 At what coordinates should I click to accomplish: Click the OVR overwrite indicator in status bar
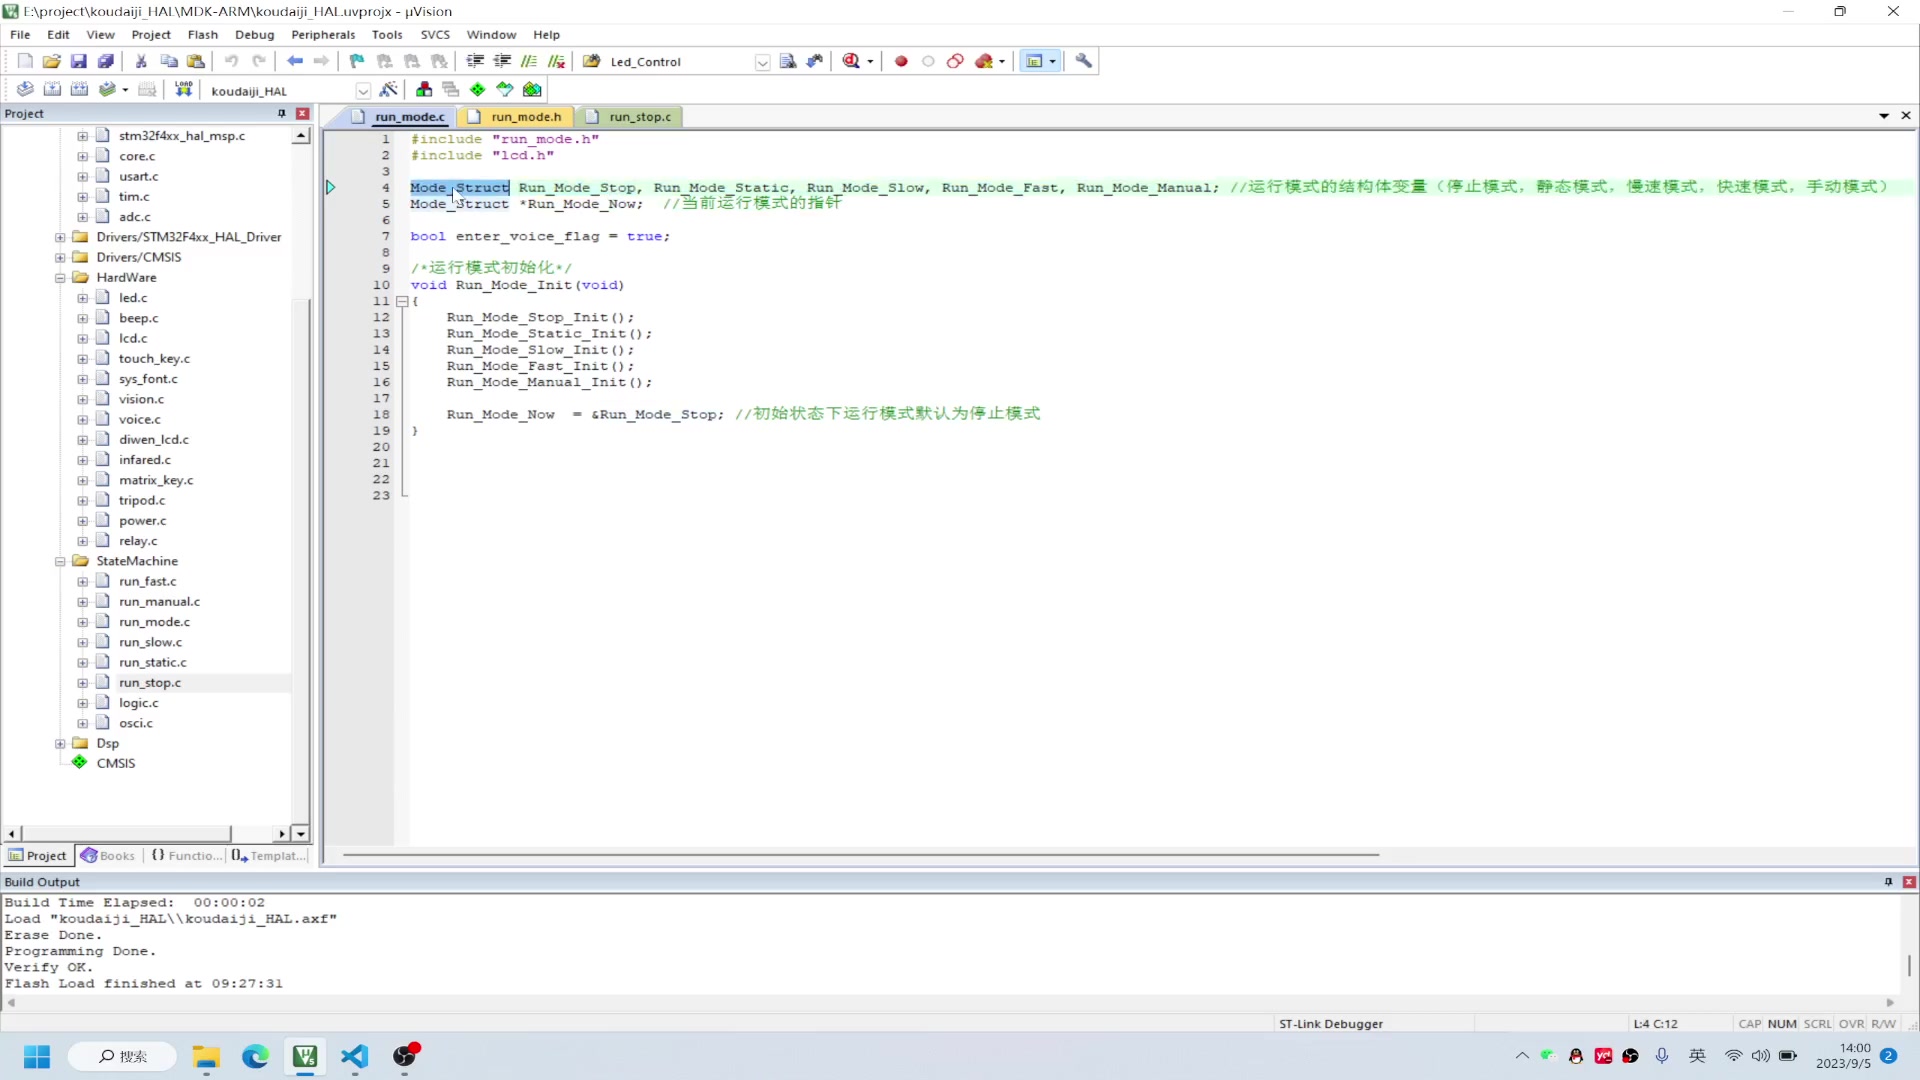click(x=1851, y=1024)
